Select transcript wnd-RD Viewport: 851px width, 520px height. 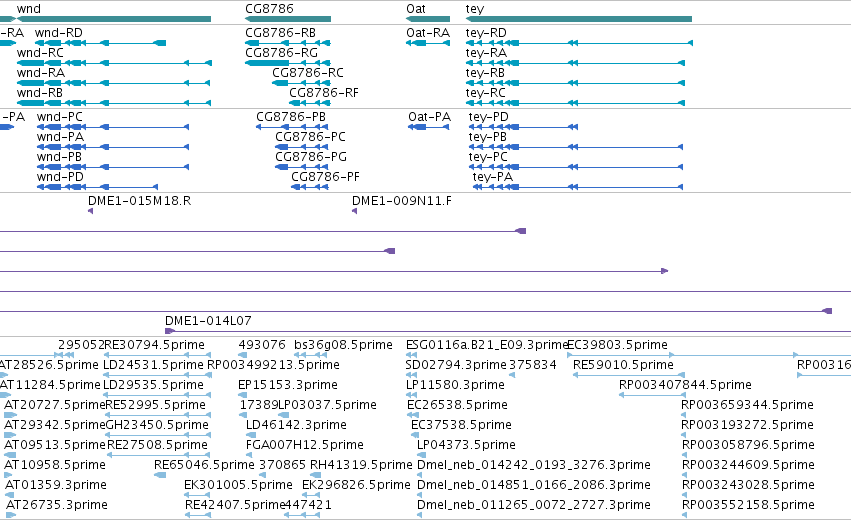pyautogui.click(x=59, y=33)
